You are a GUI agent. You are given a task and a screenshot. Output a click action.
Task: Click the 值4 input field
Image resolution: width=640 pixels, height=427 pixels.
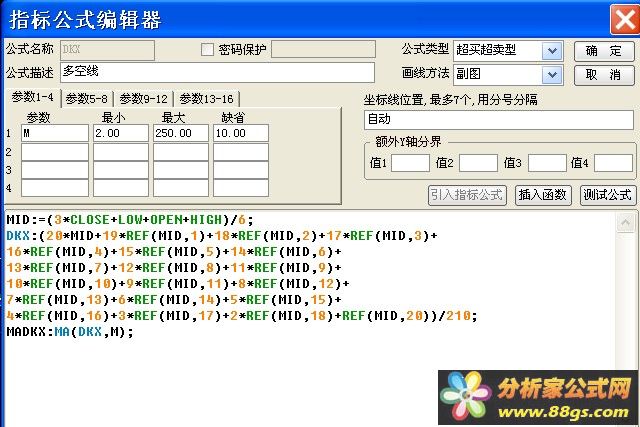click(613, 163)
